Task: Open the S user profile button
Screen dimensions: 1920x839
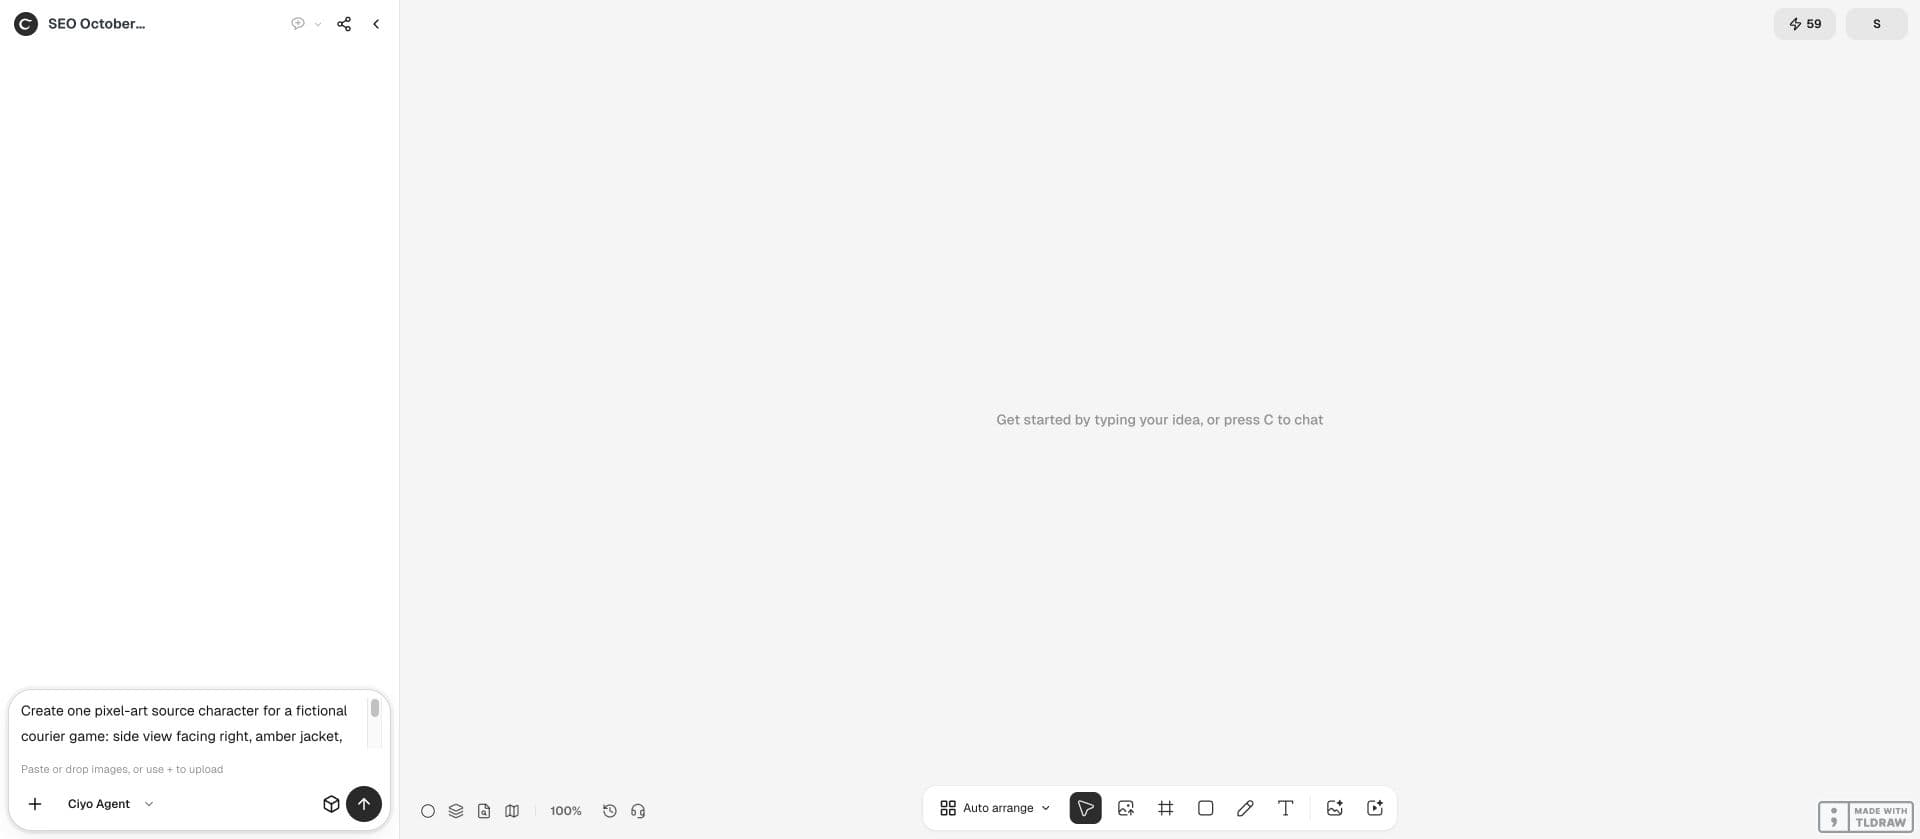Action: [1876, 24]
